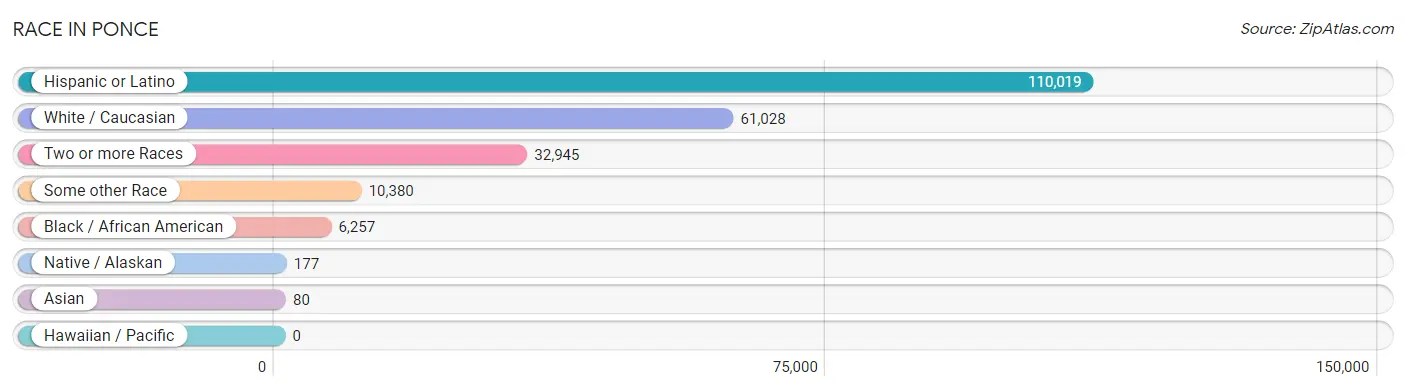Select the 150,000 axis tick label
Image resolution: width=1406 pixels, height=391 pixels.
[x=1342, y=366]
